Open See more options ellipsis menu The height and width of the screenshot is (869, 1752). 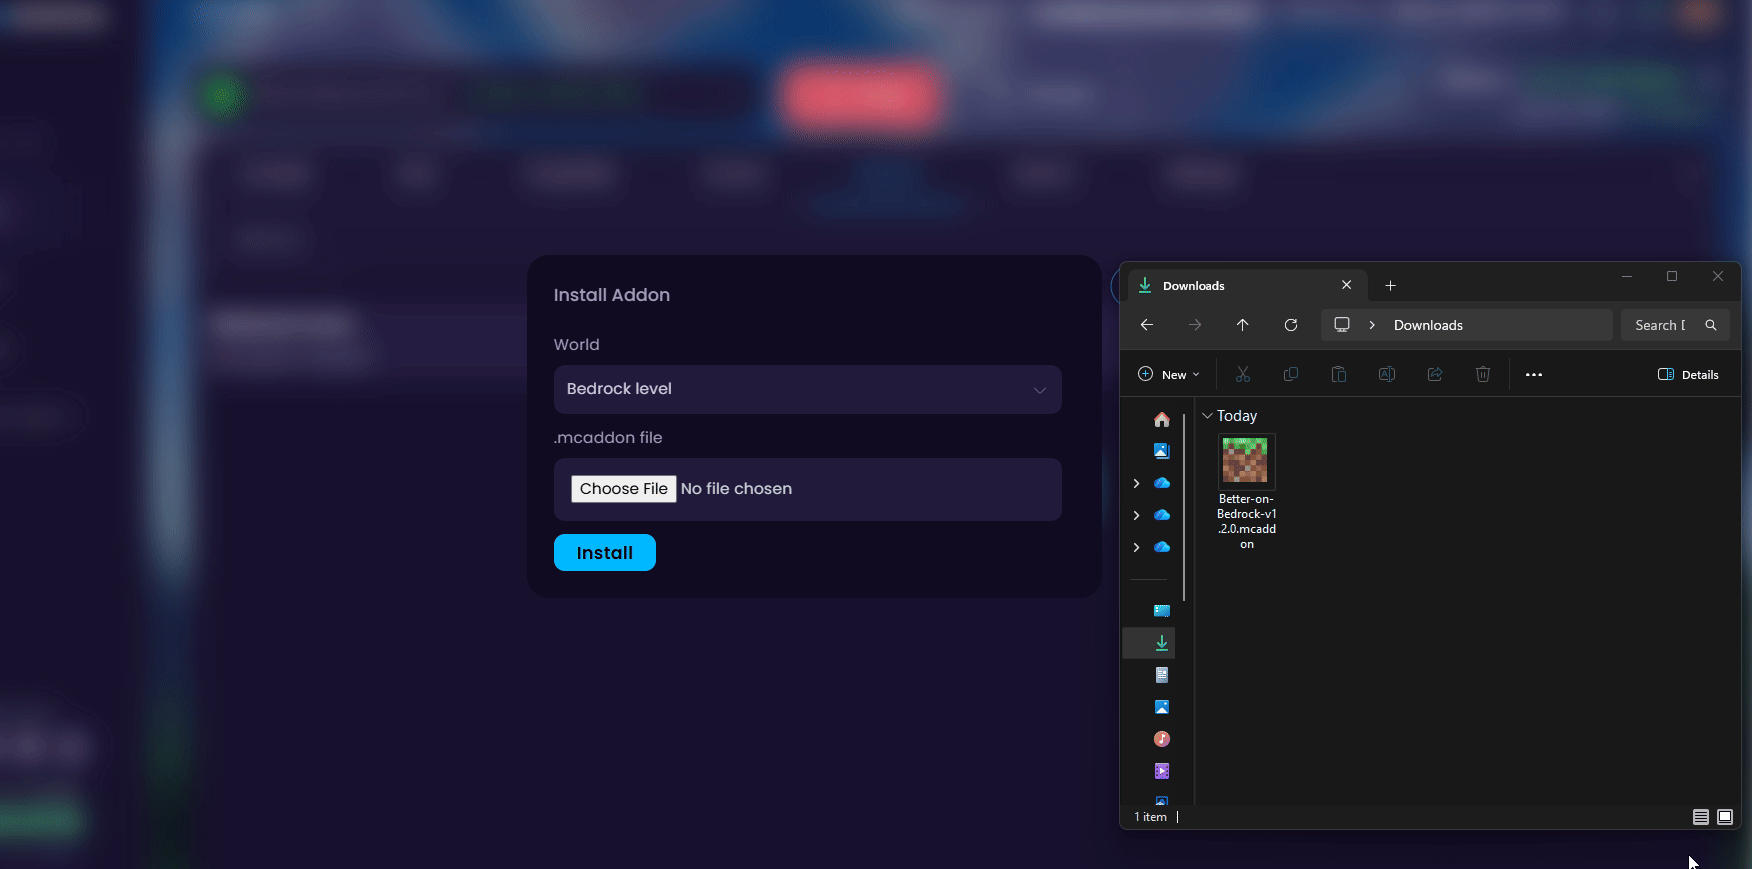pyautogui.click(x=1533, y=375)
